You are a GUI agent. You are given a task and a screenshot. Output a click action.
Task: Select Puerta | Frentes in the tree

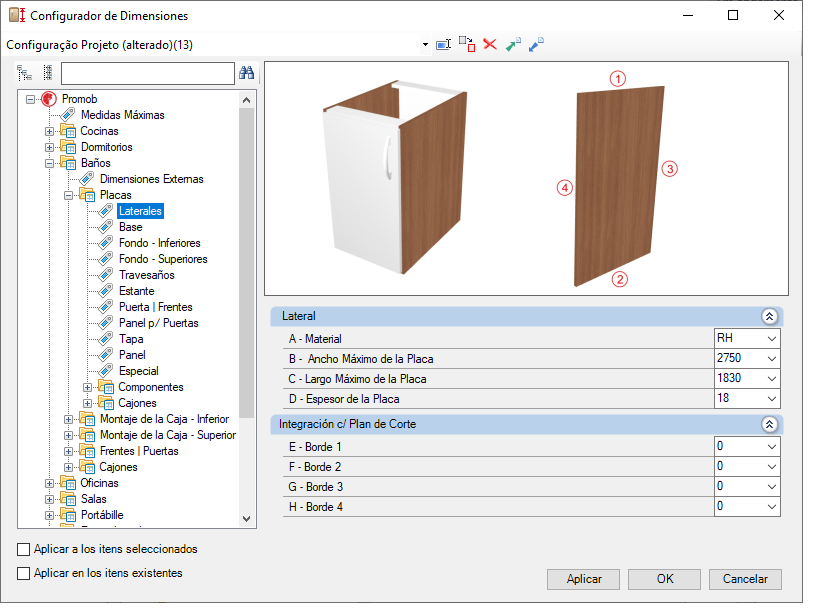pyautogui.click(x=155, y=307)
